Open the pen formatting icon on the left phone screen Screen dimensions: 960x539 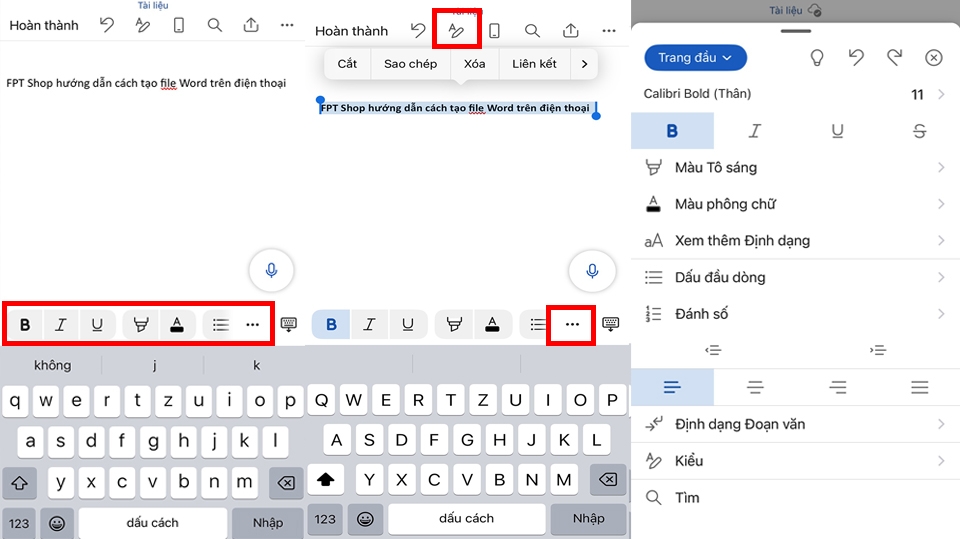(143, 25)
